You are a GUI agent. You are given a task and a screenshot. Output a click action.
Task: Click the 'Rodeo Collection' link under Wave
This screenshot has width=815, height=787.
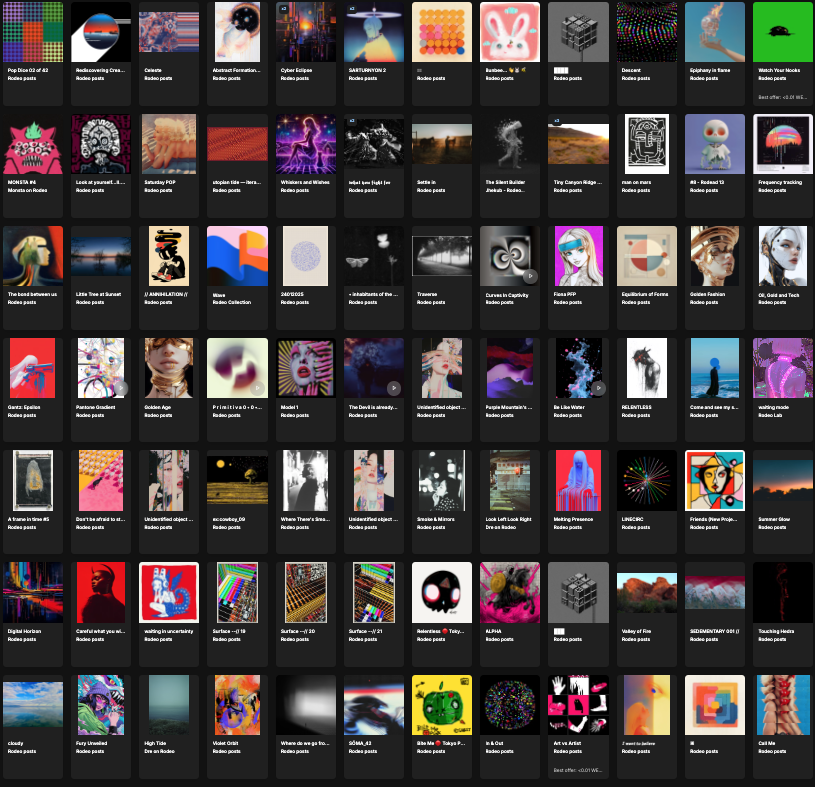point(232,302)
